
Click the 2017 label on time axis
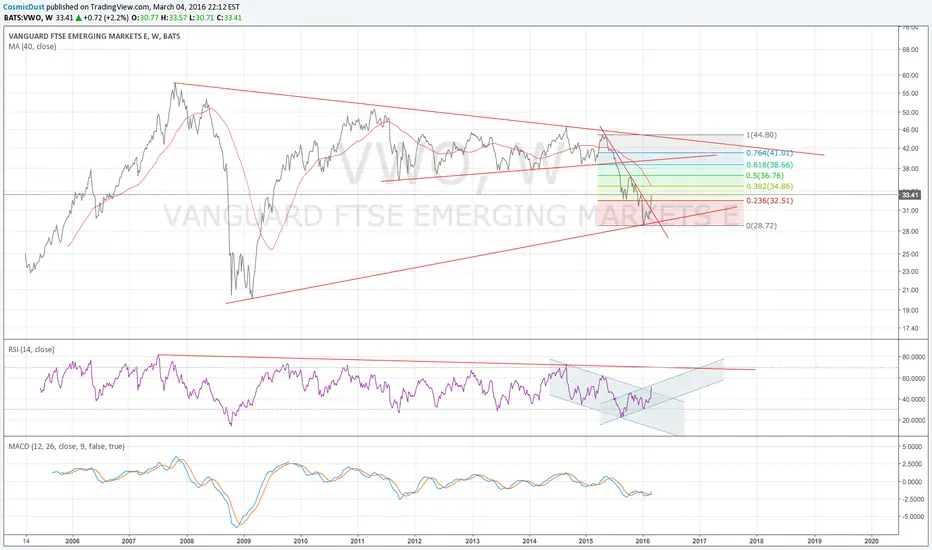coord(700,541)
